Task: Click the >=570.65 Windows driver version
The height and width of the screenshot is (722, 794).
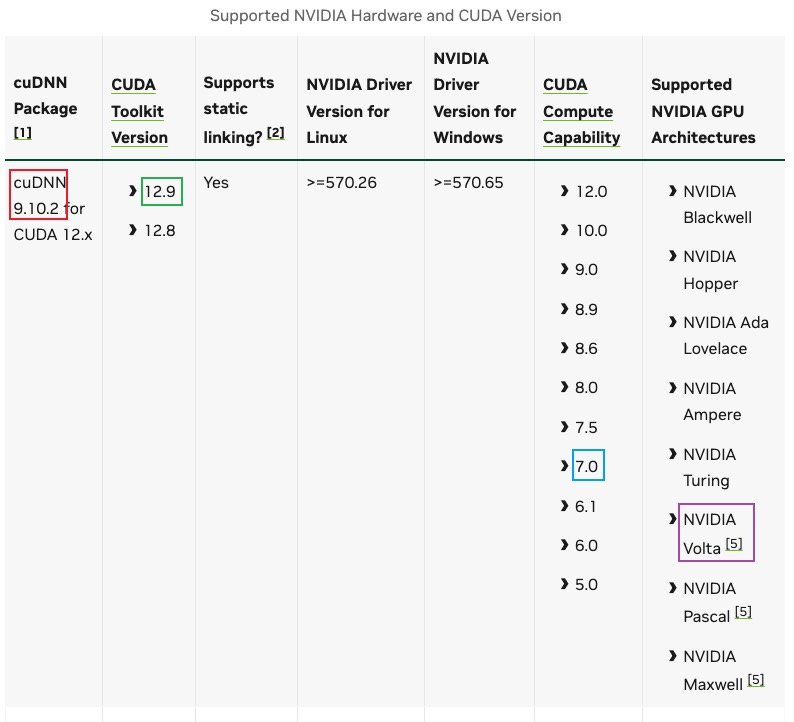Action: pos(468,183)
